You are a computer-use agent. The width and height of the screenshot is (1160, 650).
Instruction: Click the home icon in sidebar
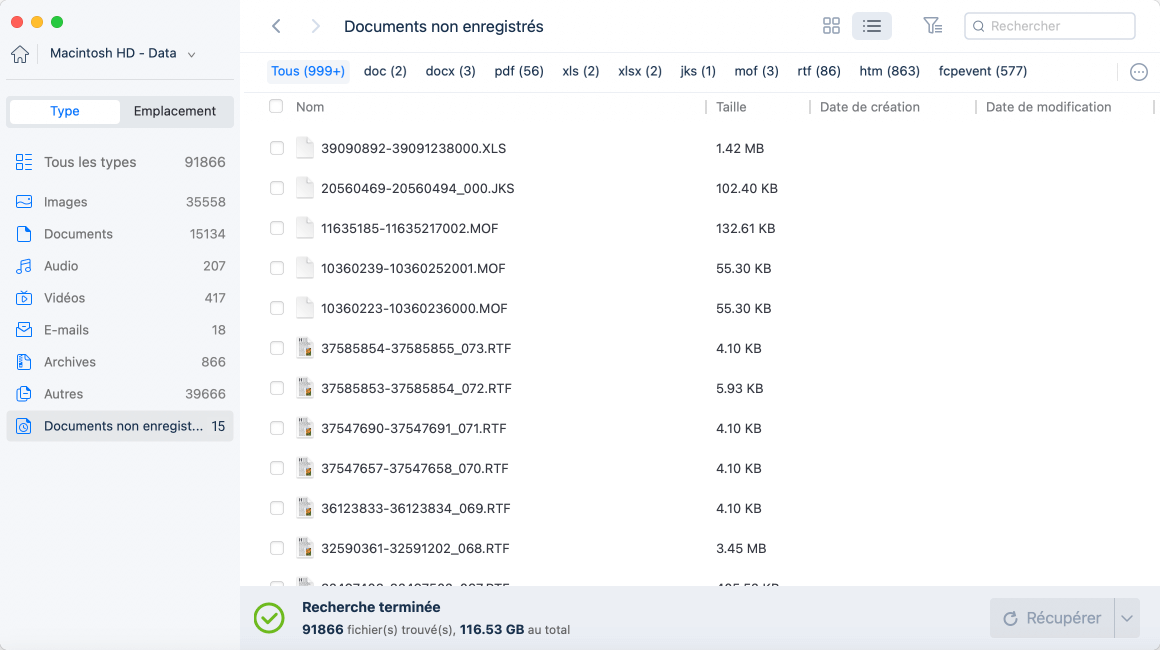pyautogui.click(x=20, y=54)
